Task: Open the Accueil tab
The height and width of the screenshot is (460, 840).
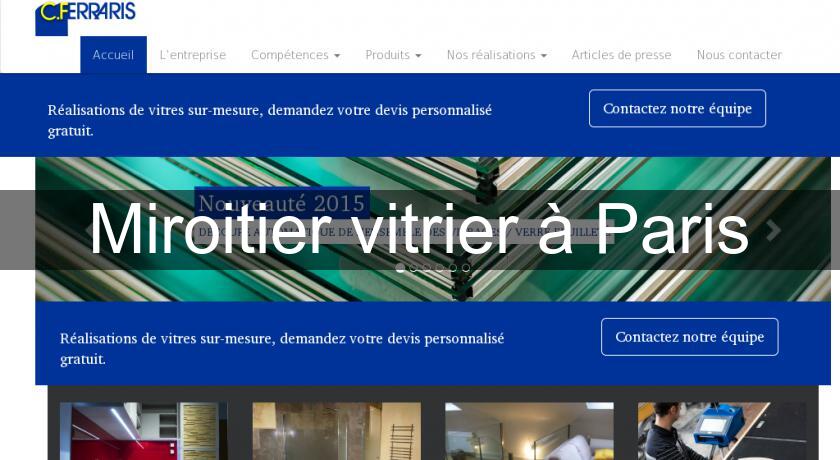Action: pyautogui.click(x=113, y=55)
